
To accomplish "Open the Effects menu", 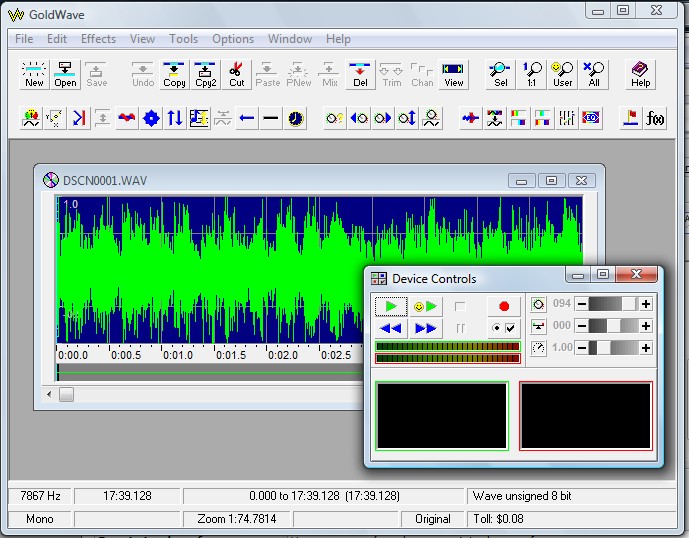I will (98, 39).
